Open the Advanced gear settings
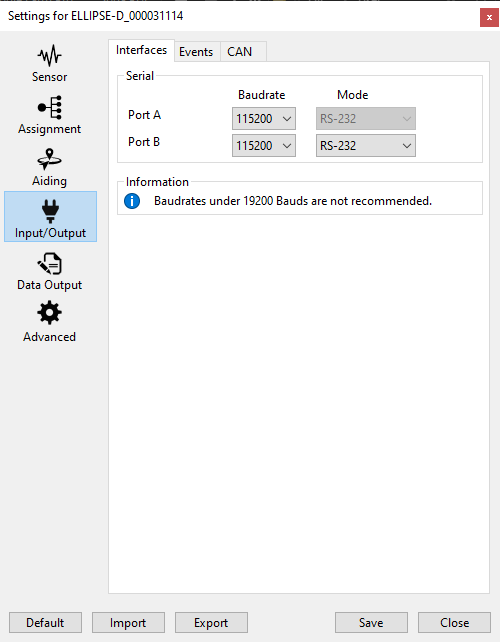This screenshot has width=500, height=642. point(50,323)
